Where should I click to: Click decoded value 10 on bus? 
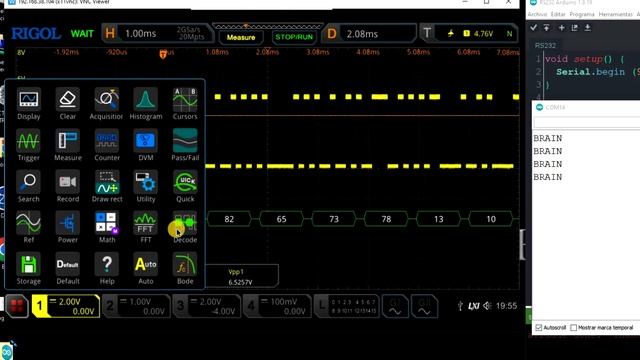point(491,219)
